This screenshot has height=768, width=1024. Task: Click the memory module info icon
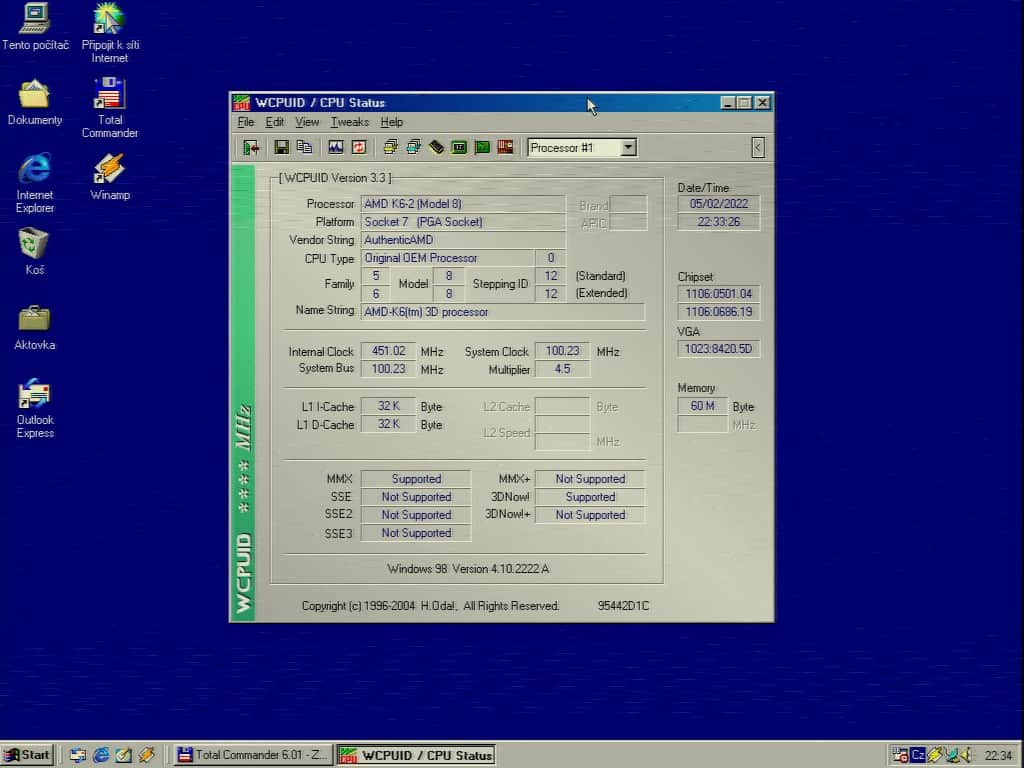click(x=436, y=148)
